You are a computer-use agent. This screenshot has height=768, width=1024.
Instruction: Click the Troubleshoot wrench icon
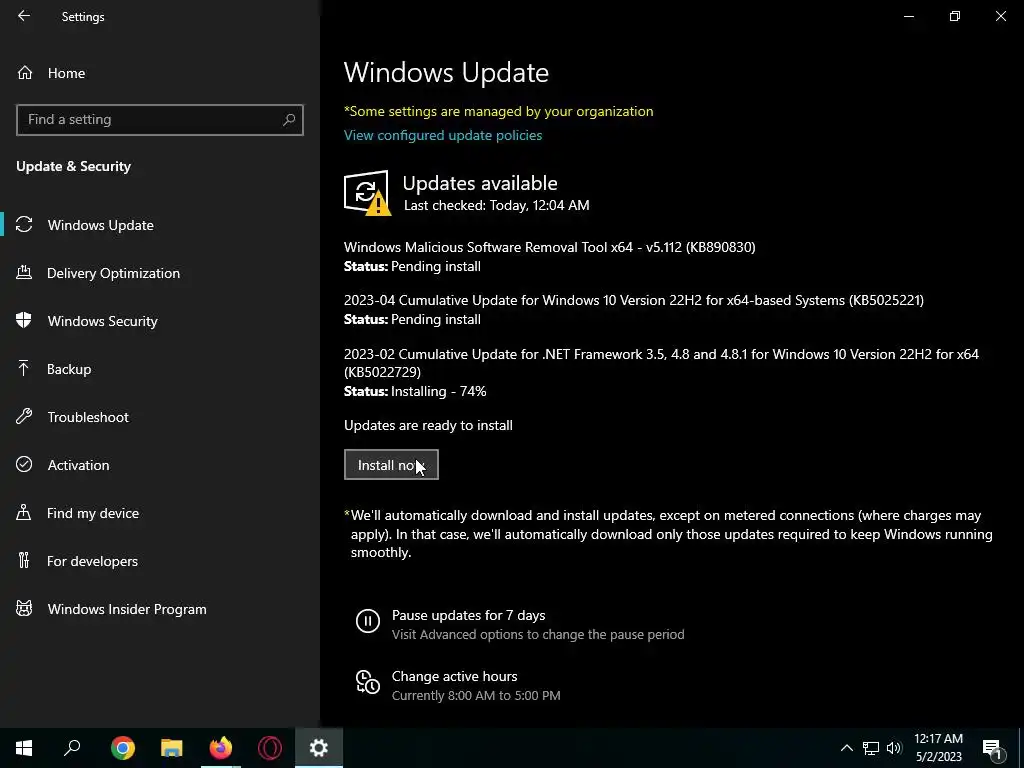24,416
